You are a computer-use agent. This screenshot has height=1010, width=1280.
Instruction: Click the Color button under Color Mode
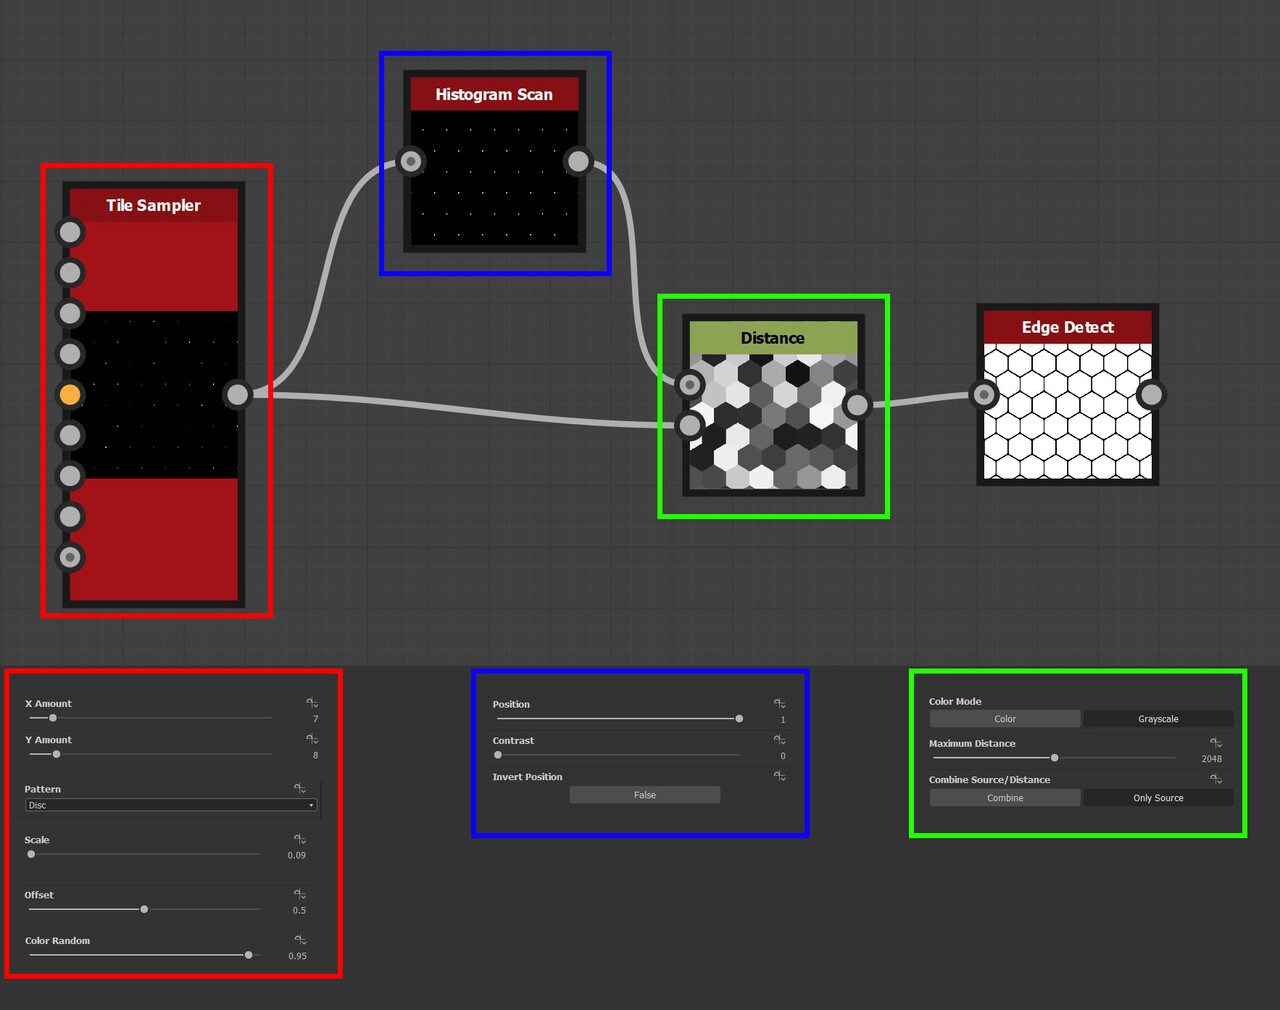coord(1004,718)
